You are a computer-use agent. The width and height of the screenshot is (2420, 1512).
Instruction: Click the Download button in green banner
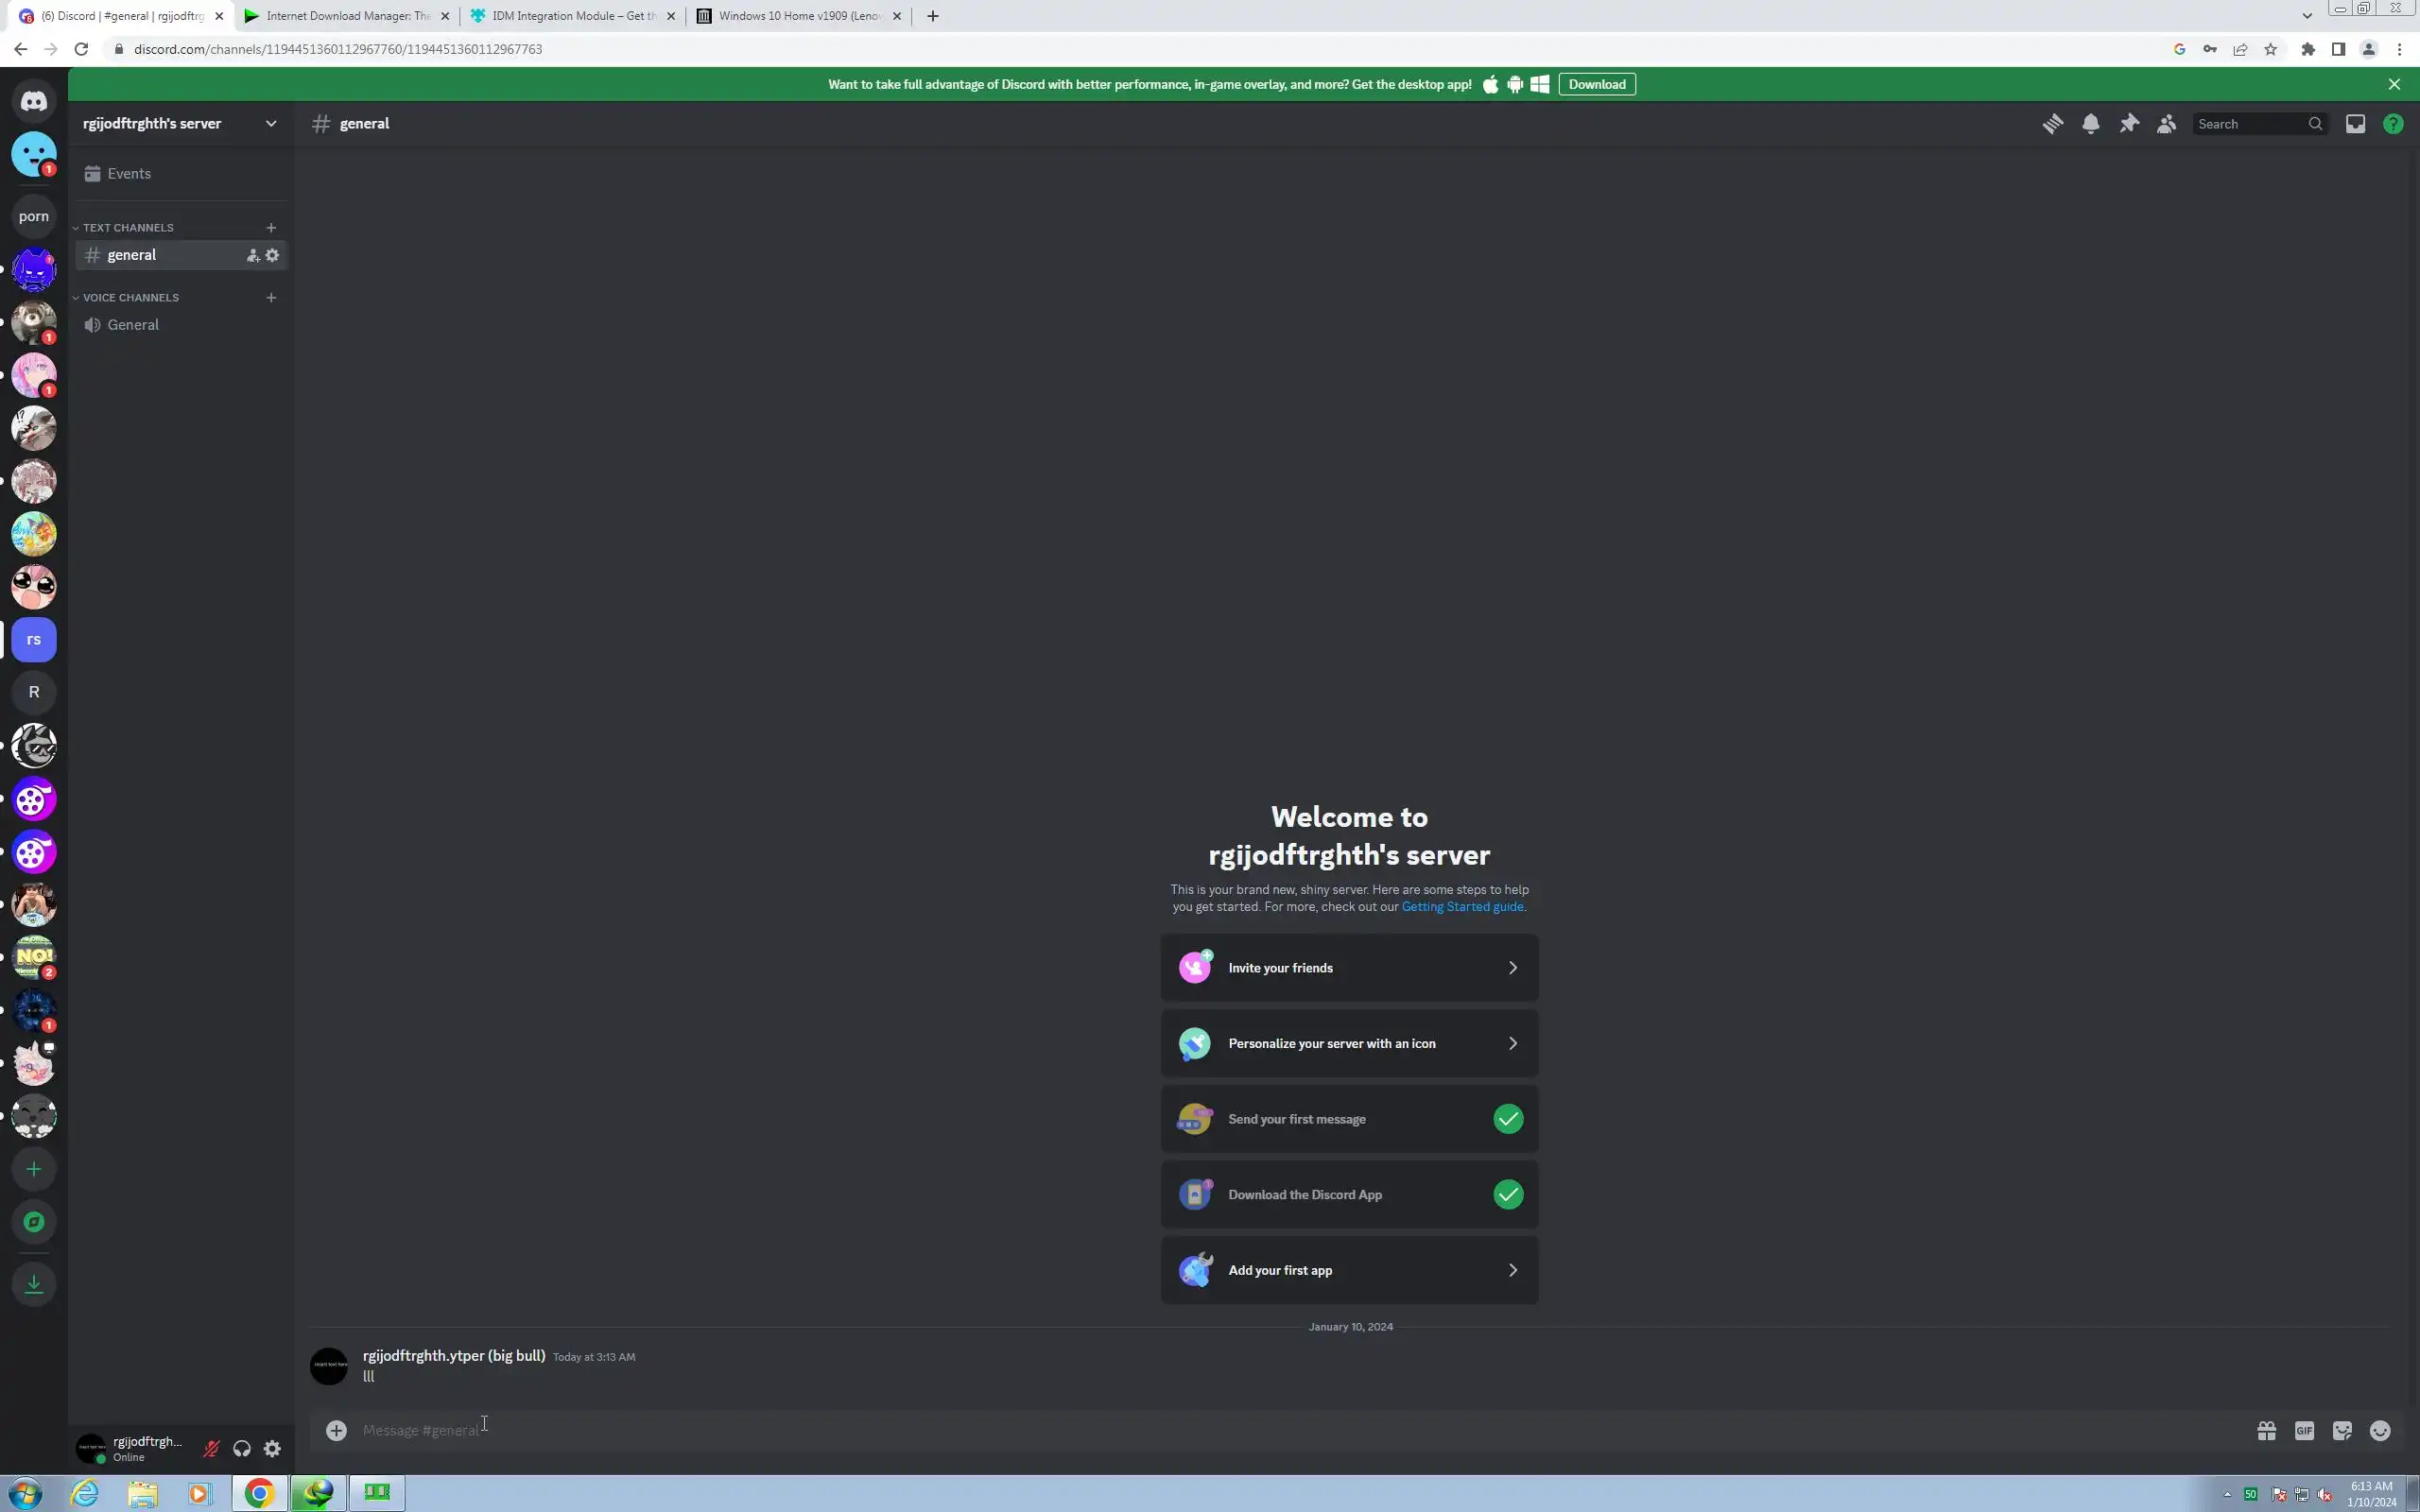coord(1596,85)
